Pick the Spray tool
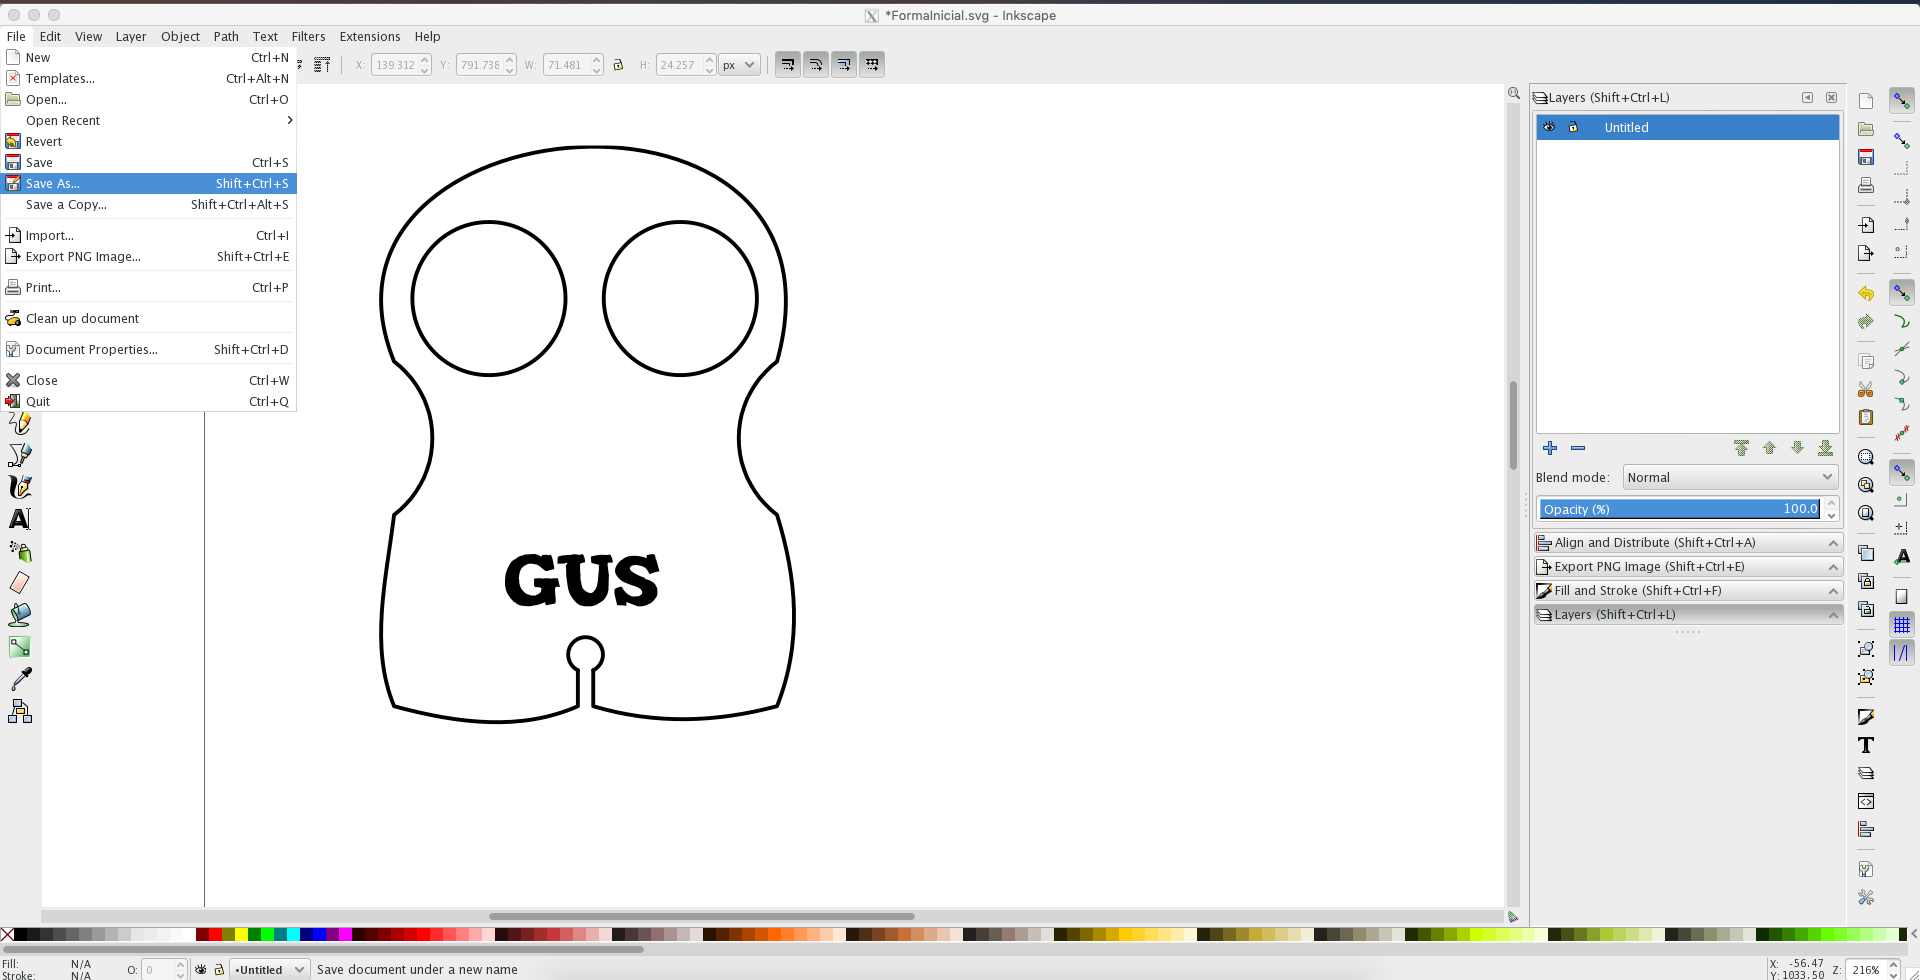 pyautogui.click(x=20, y=551)
